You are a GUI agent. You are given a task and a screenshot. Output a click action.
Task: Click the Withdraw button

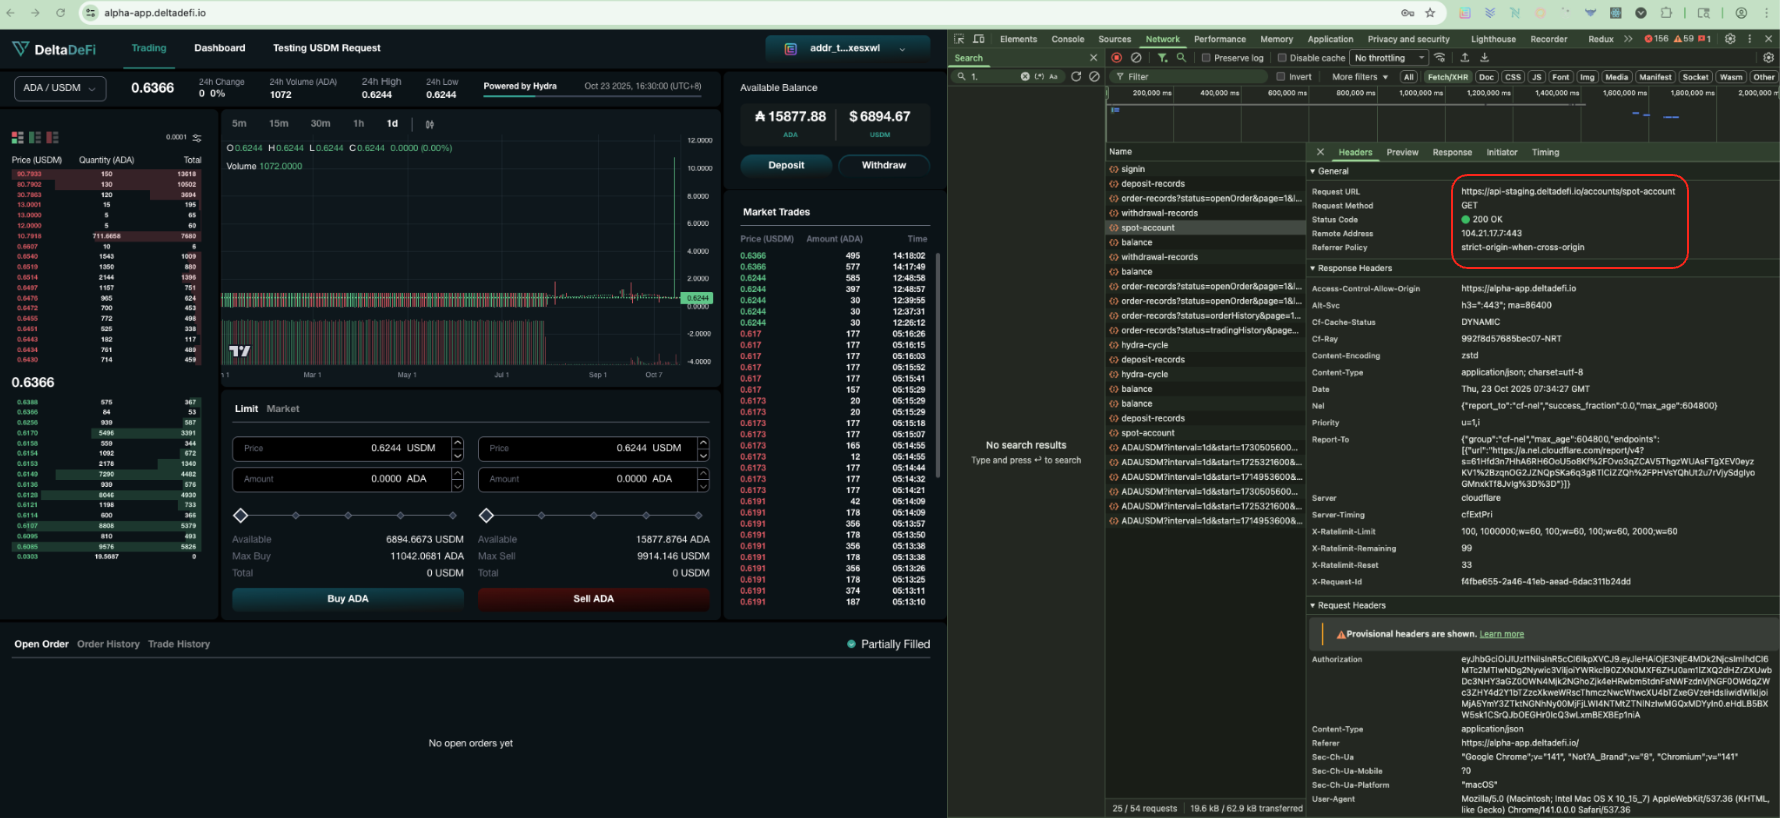(883, 165)
